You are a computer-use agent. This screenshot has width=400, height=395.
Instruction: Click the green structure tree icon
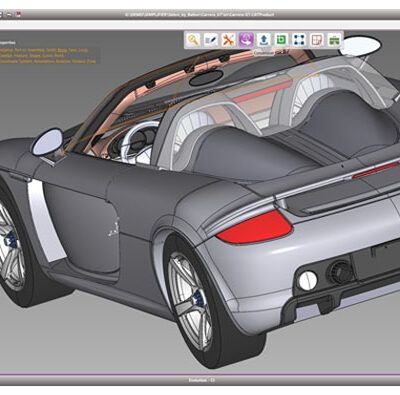[x=334, y=40]
